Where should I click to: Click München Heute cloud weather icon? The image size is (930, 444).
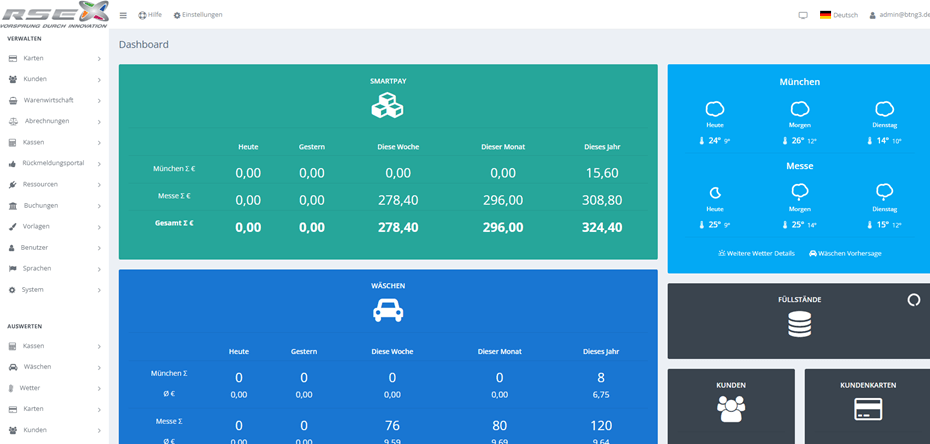(715, 109)
